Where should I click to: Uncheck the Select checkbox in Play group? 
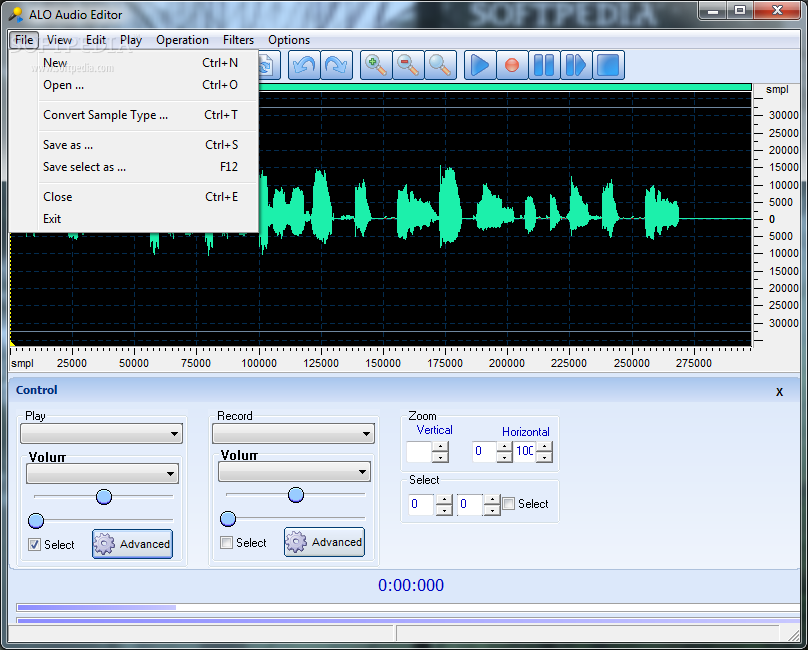(x=35, y=545)
